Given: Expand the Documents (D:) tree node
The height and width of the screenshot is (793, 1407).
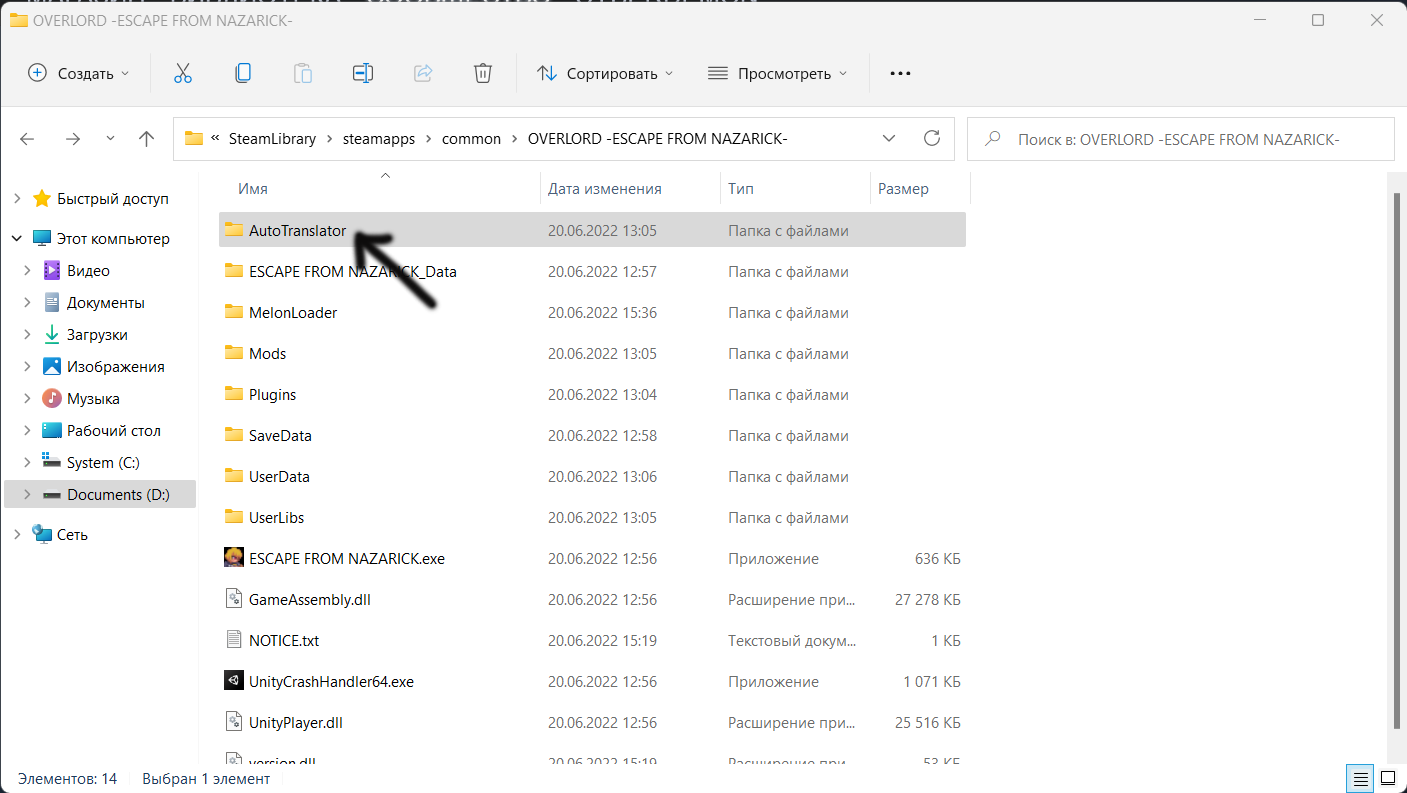Looking at the screenshot, I should (27, 494).
